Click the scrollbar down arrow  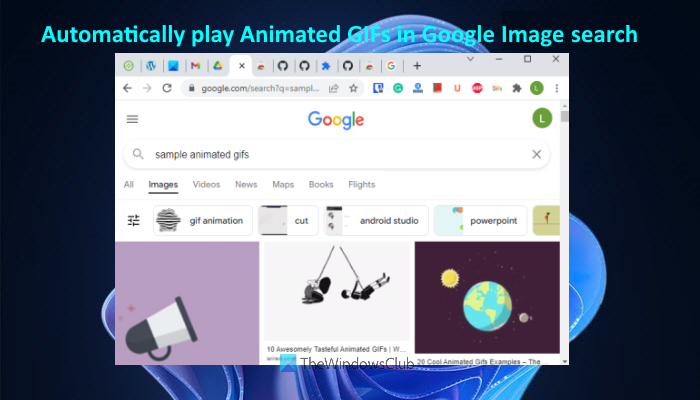click(x=565, y=361)
